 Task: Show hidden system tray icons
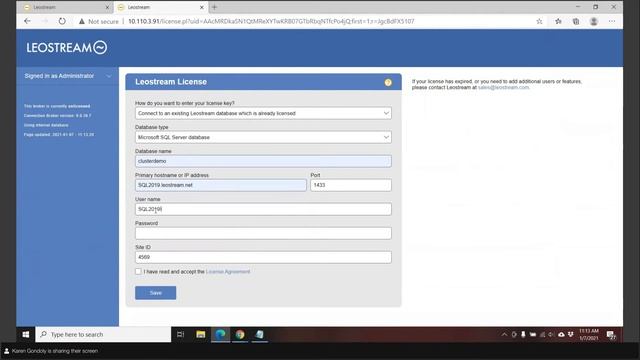click(x=504, y=335)
